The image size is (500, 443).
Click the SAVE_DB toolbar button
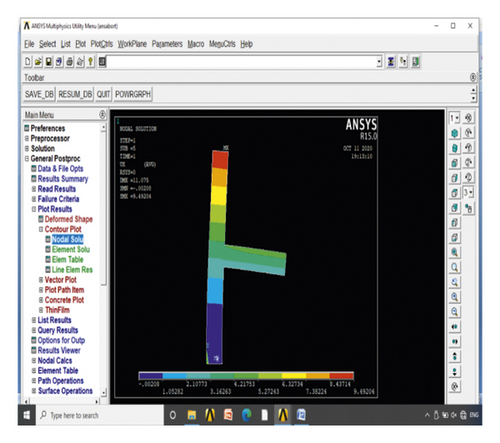[39, 94]
